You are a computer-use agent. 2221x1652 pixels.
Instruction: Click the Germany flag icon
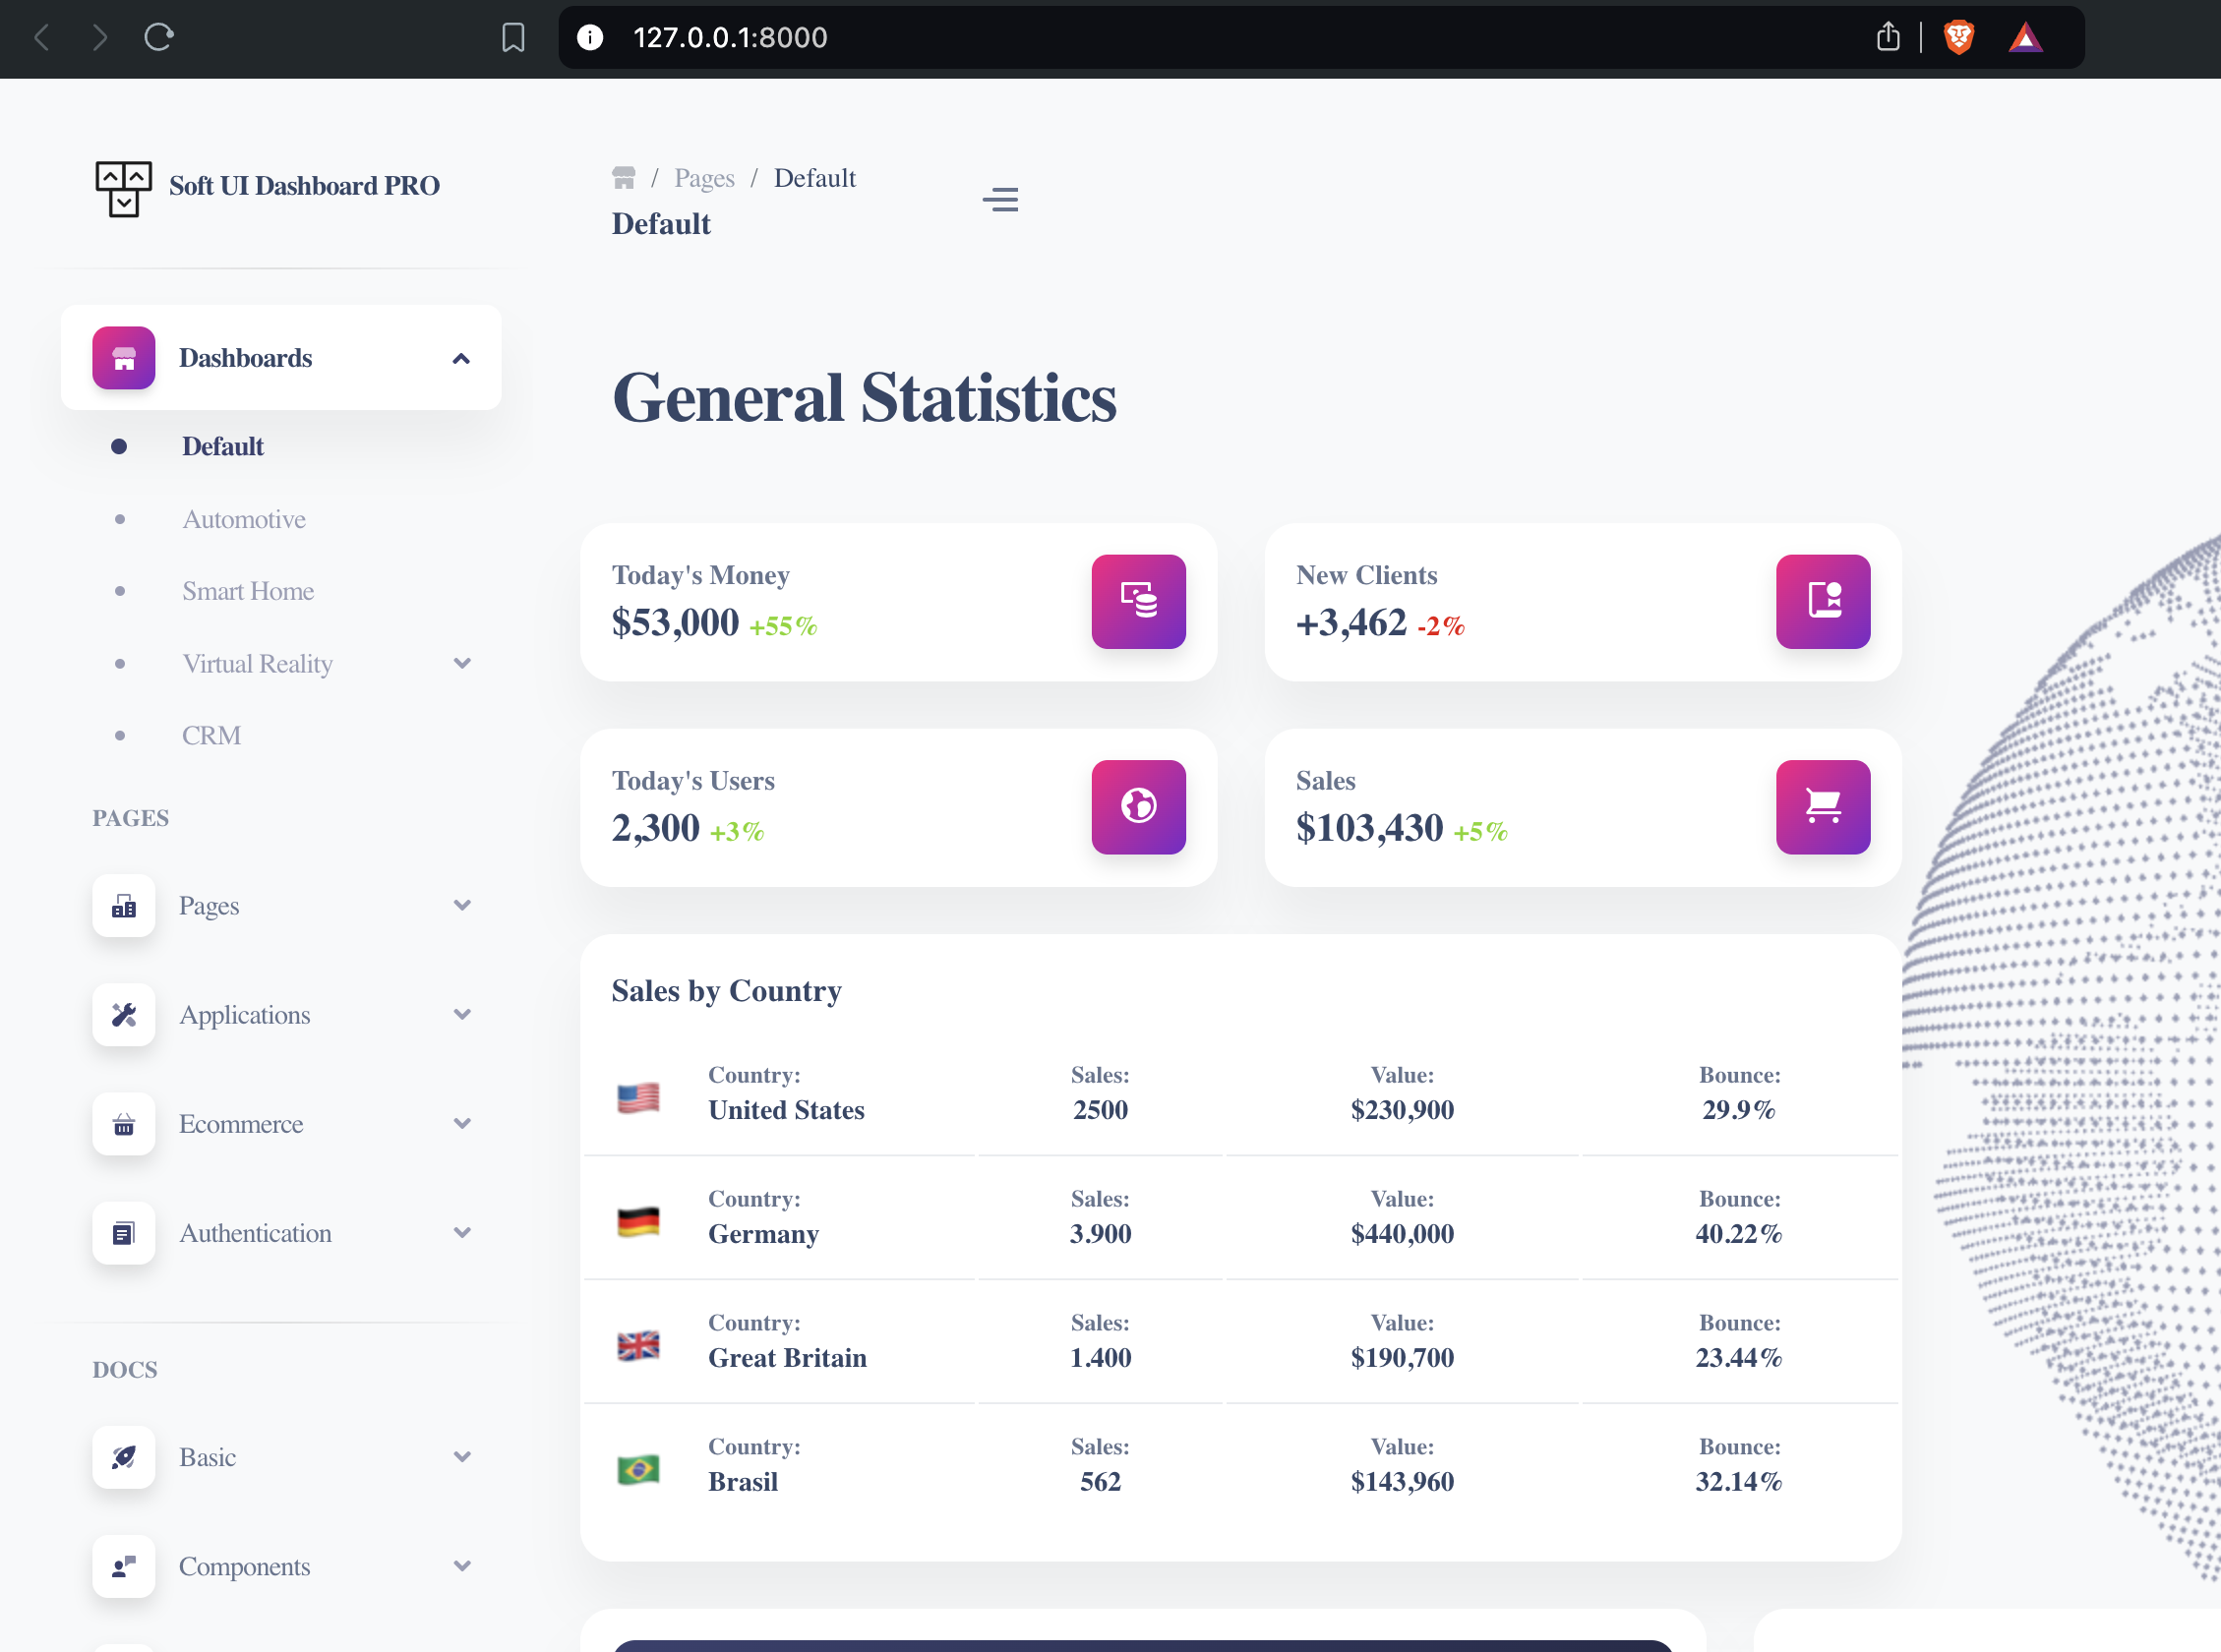click(x=638, y=1221)
